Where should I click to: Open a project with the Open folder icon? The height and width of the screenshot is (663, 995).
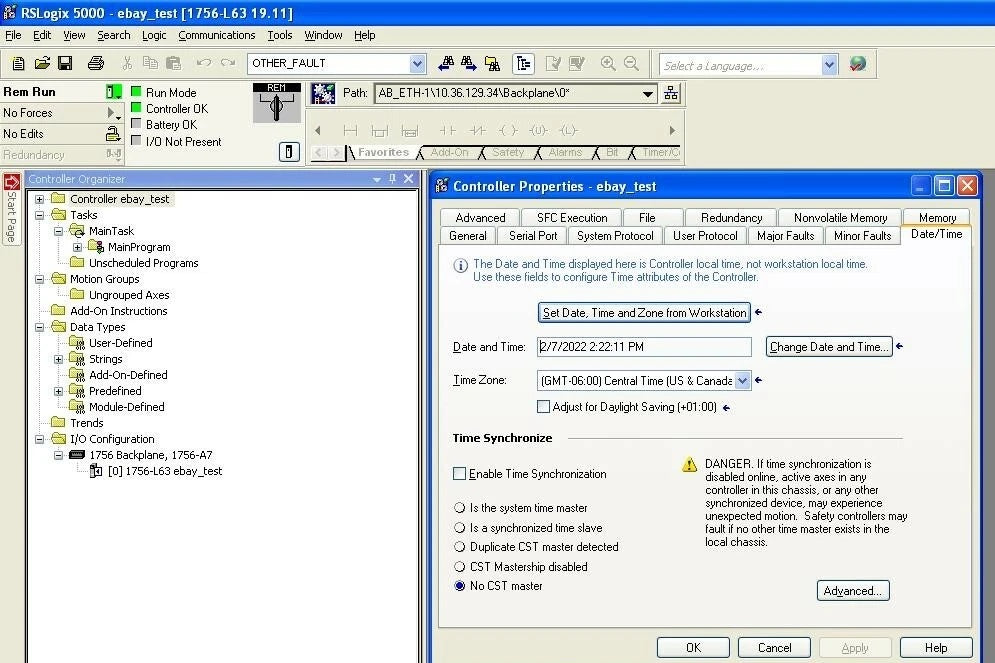42,63
